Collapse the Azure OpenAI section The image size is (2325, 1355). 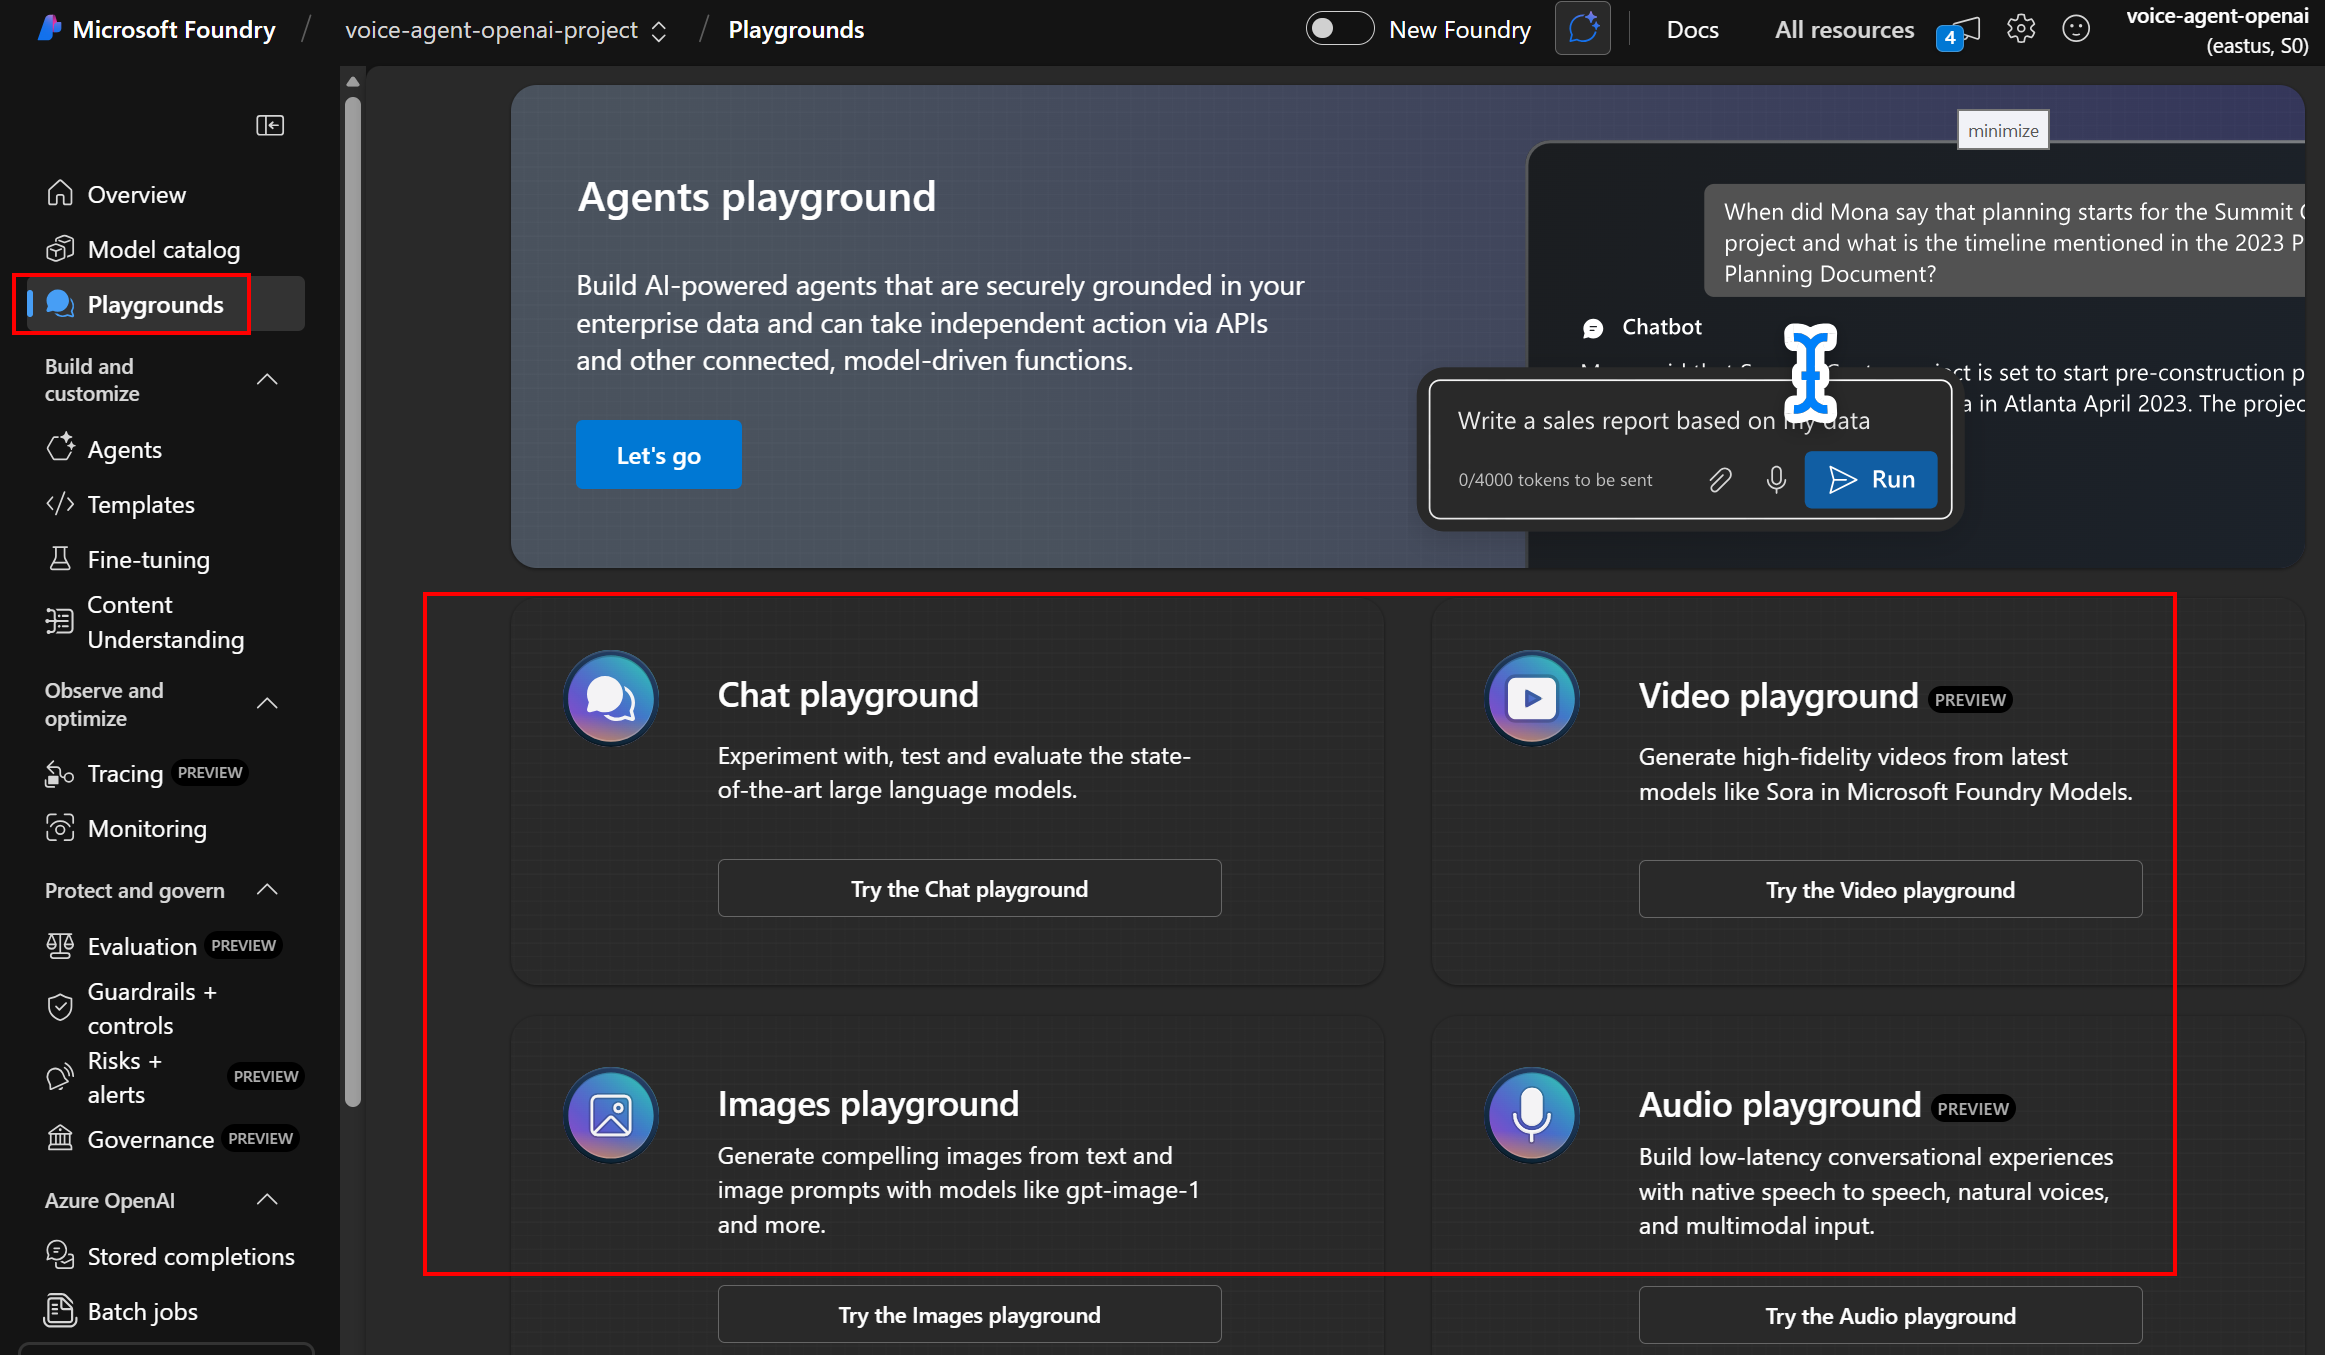click(267, 1200)
